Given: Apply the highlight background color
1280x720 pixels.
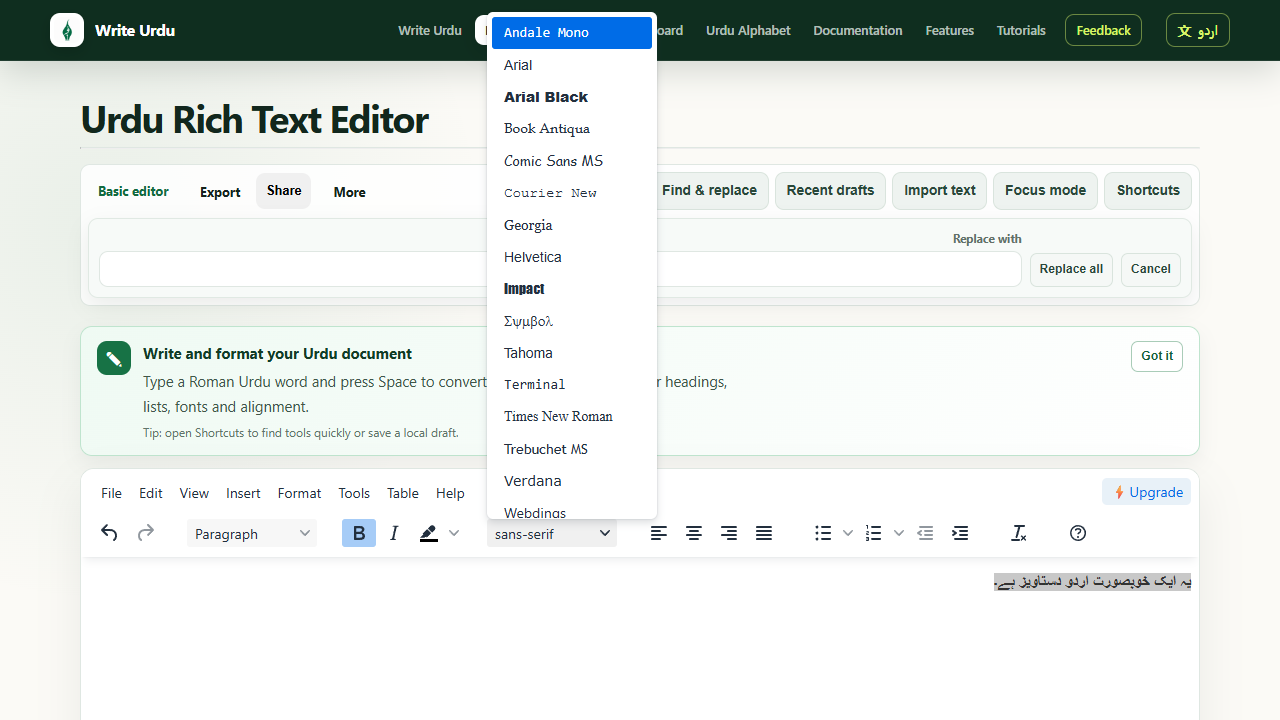Looking at the screenshot, I should (429, 533).
